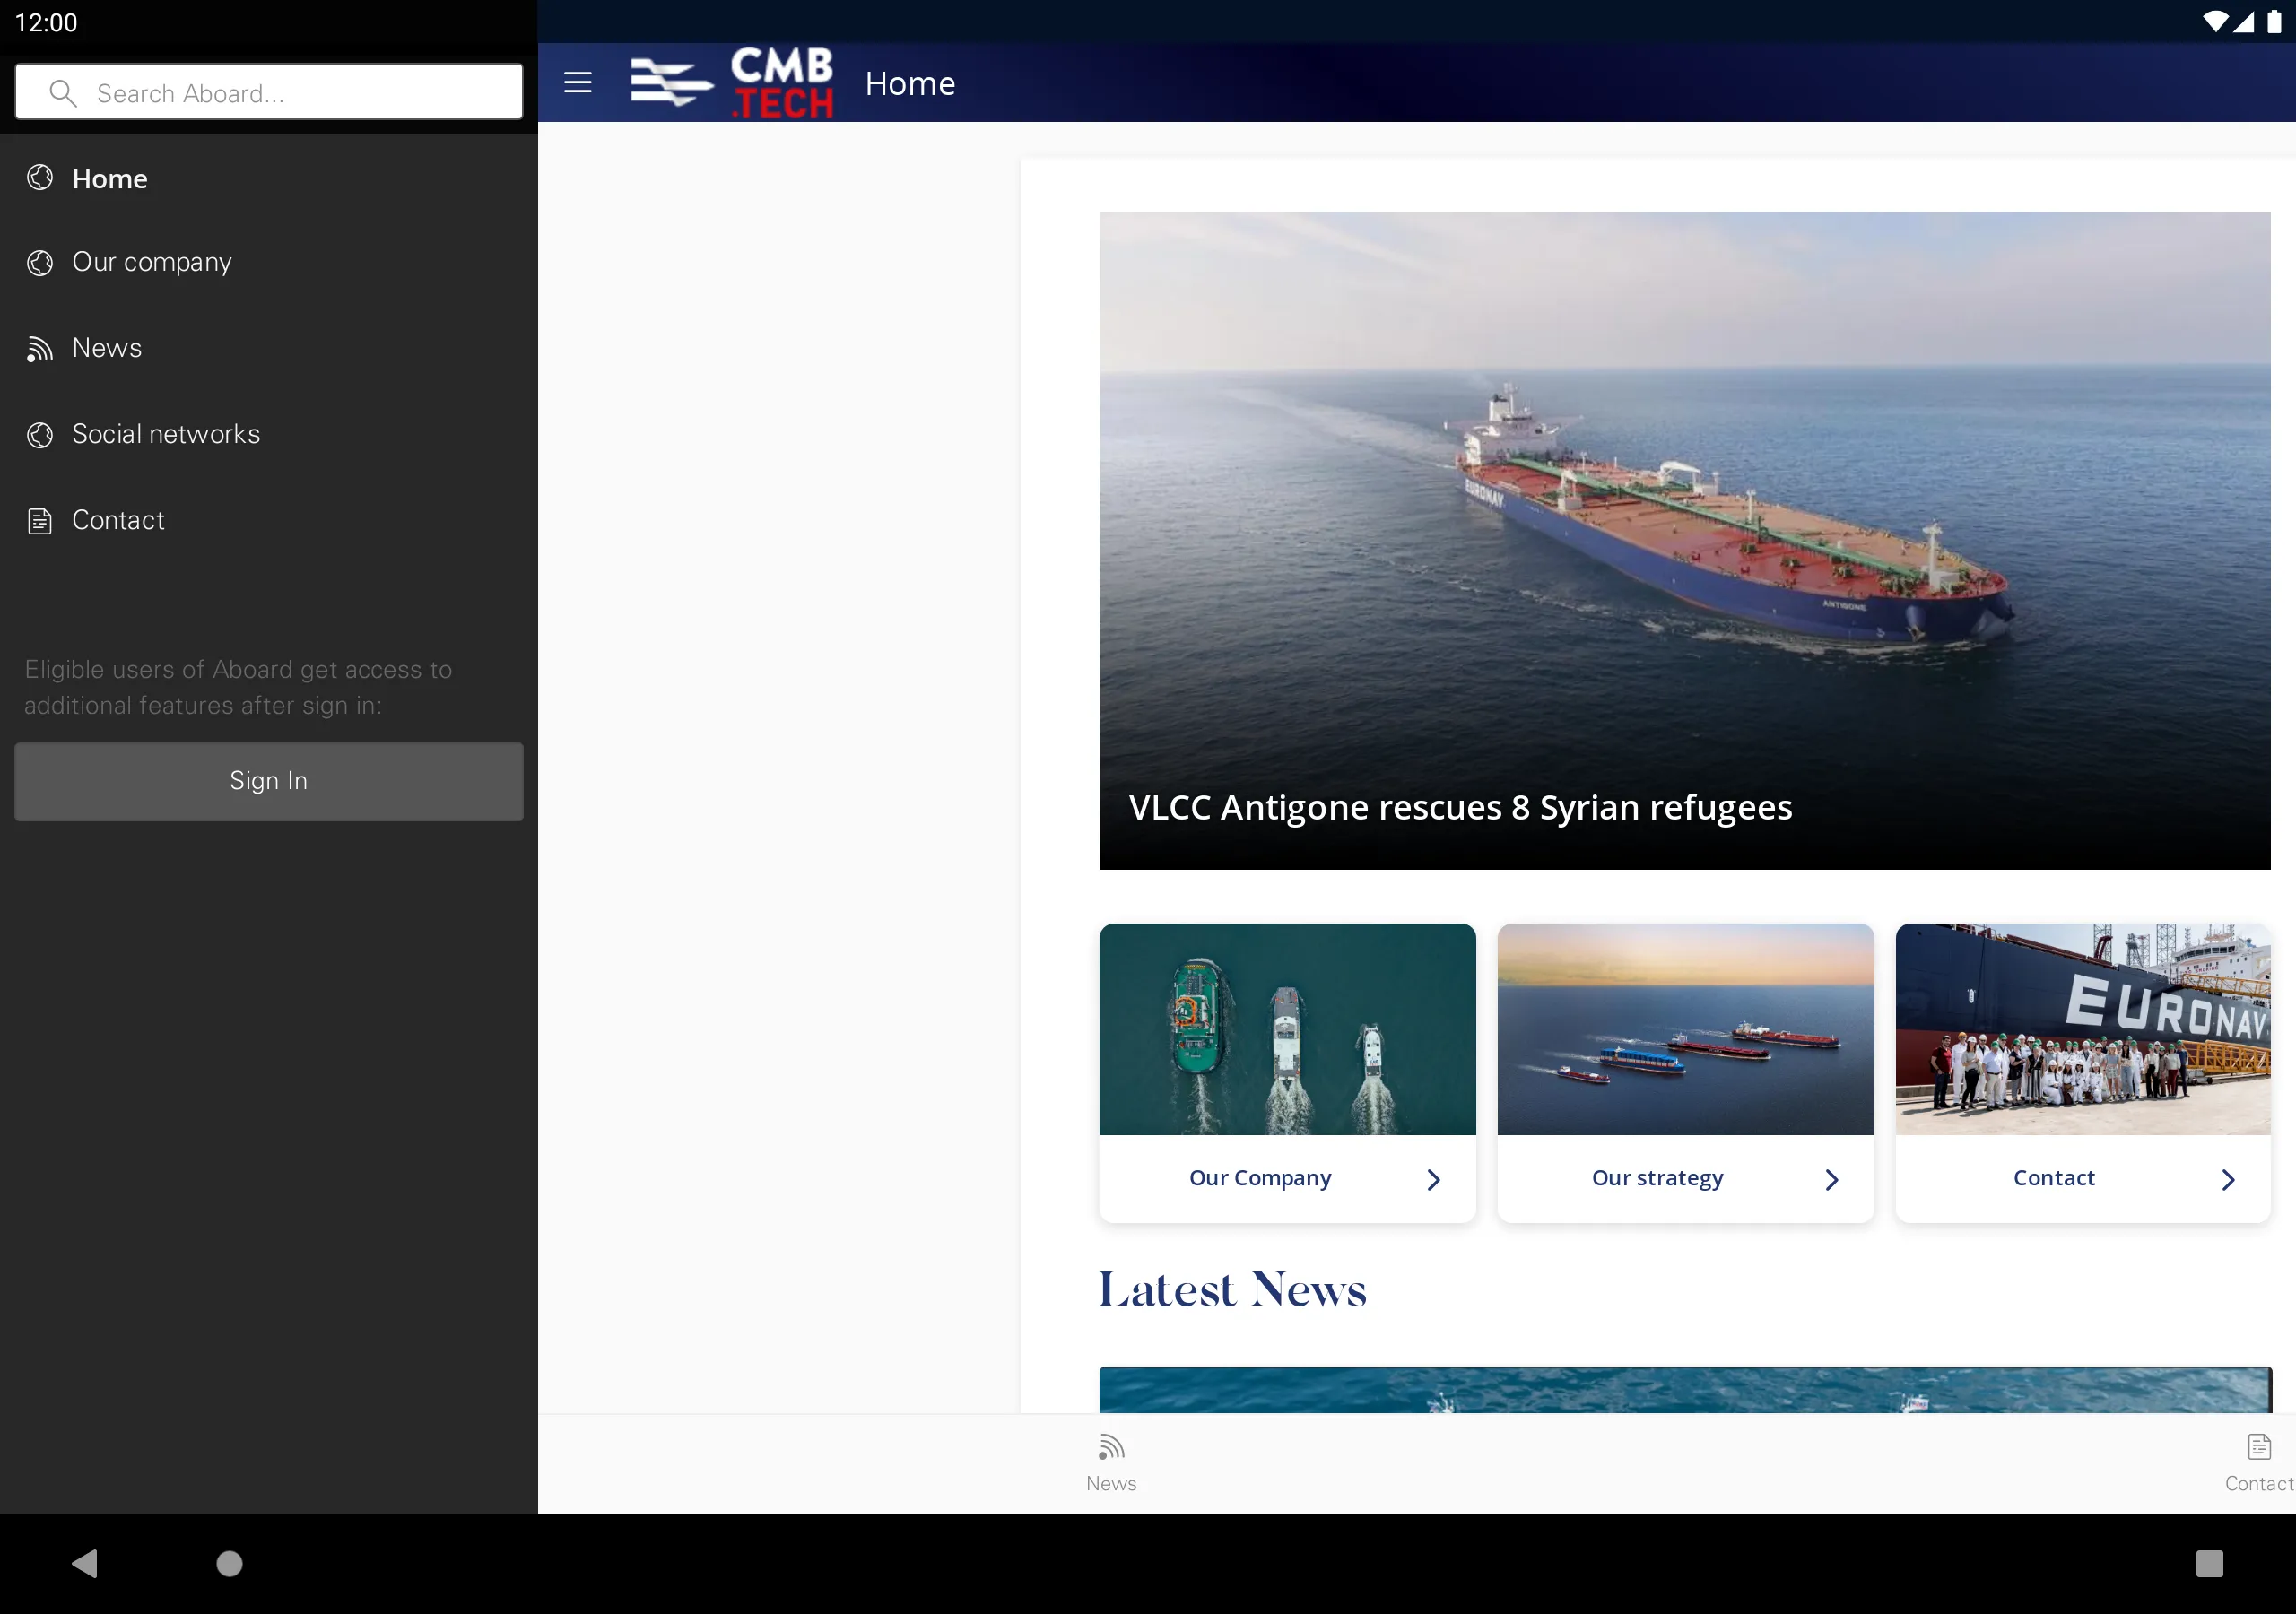Click the document icon beside sidebar Contact
The image size is (2296, 1614).
[x=40, y=520]
